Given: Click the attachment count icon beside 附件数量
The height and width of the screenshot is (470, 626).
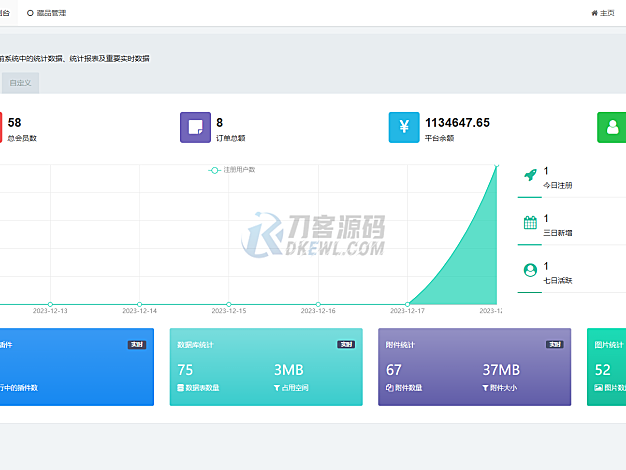Looking at the screenshot, I should 389,387.
